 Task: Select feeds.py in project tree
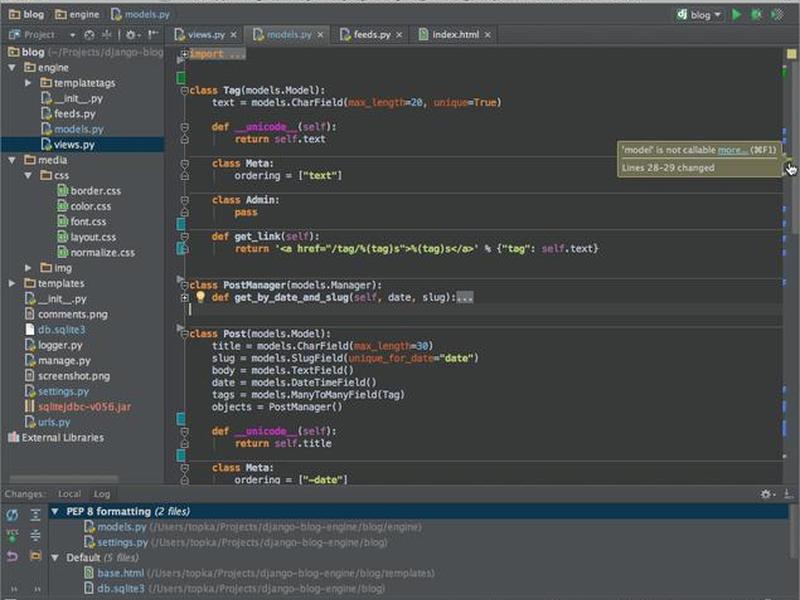pyautogui.click(x=68, y=113)
